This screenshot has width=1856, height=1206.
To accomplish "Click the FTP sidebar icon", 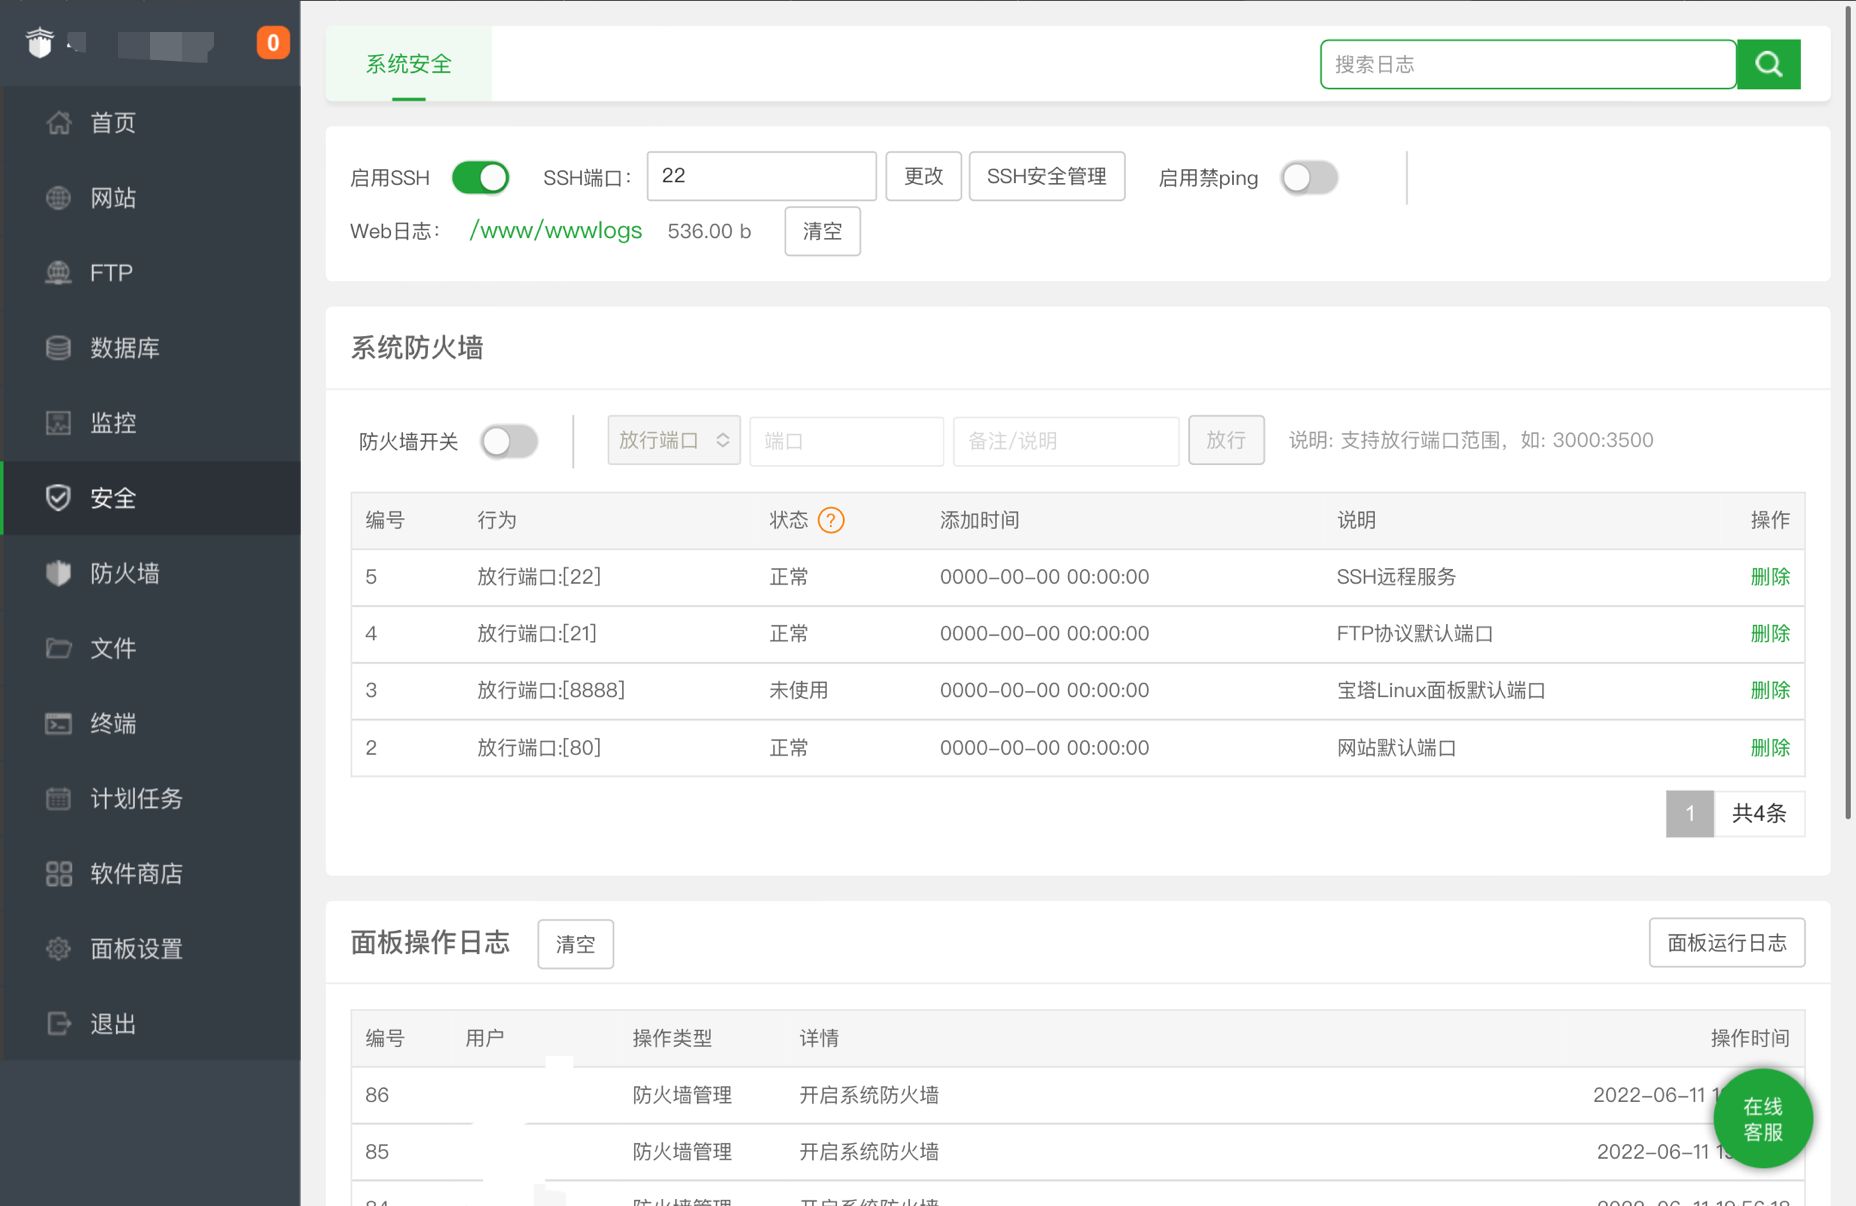I will (59, 272).
